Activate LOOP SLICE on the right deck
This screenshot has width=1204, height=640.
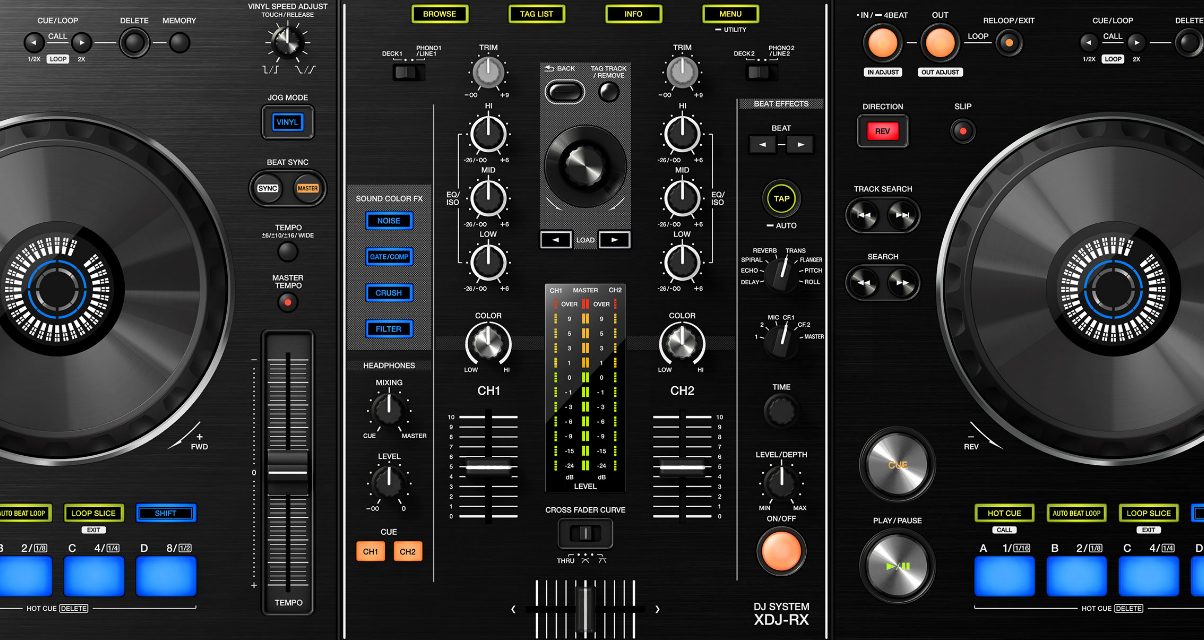tap(1148, 513)
